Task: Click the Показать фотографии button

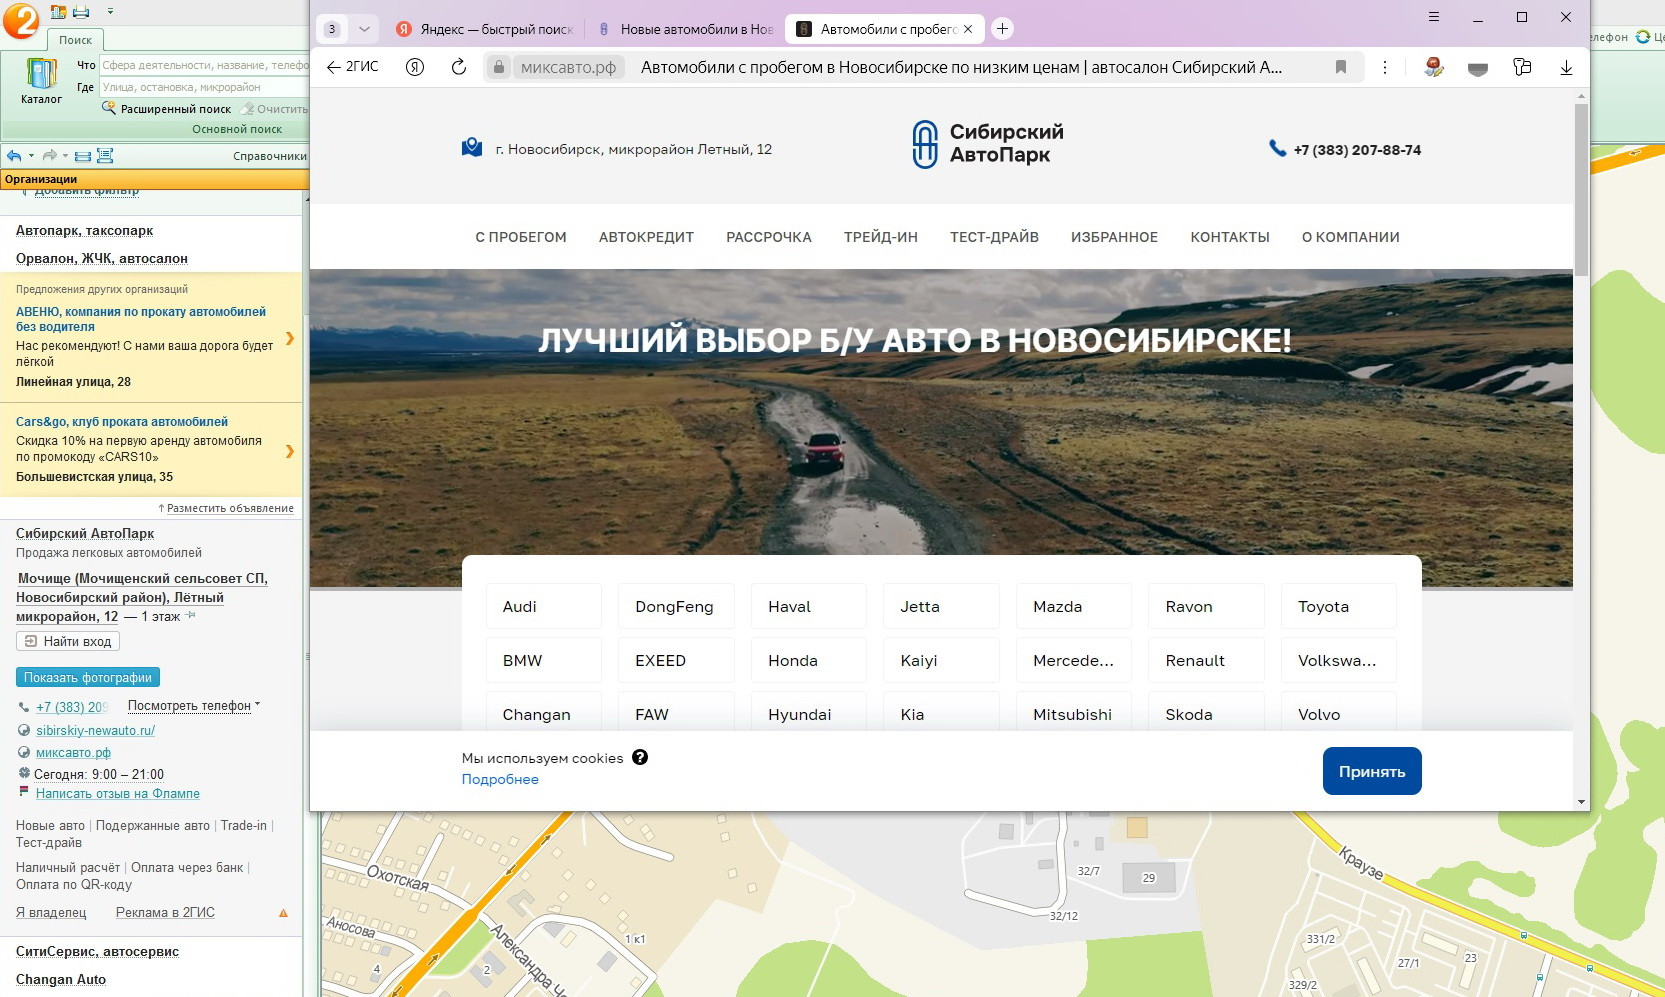Action: tap(88, 677)
